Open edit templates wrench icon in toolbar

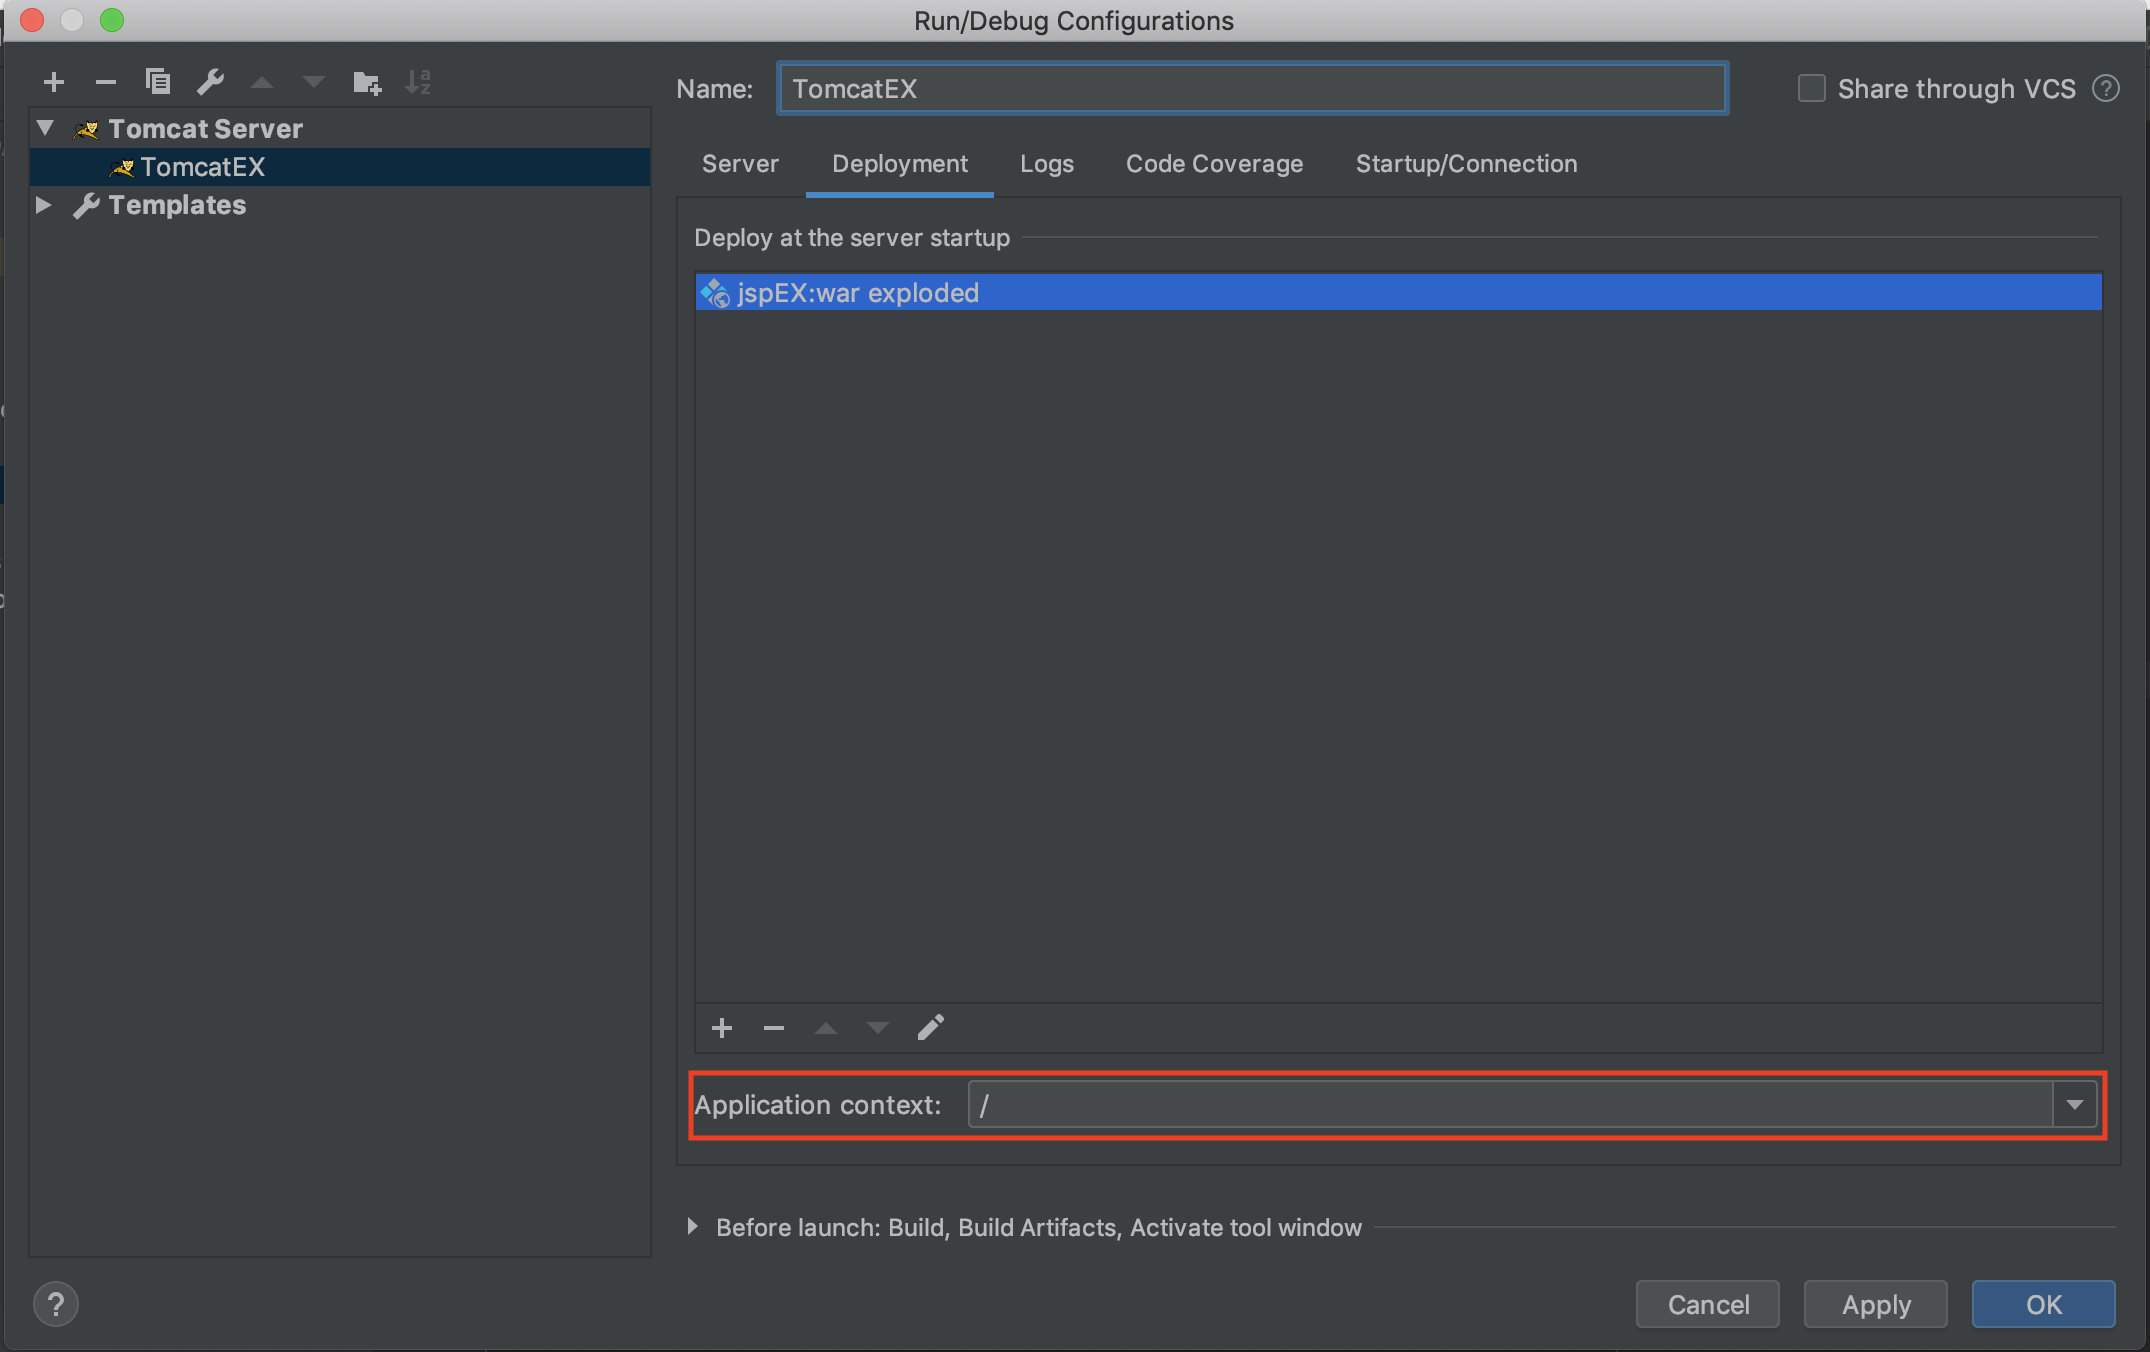pyautogui.click(x=210, y=82)
